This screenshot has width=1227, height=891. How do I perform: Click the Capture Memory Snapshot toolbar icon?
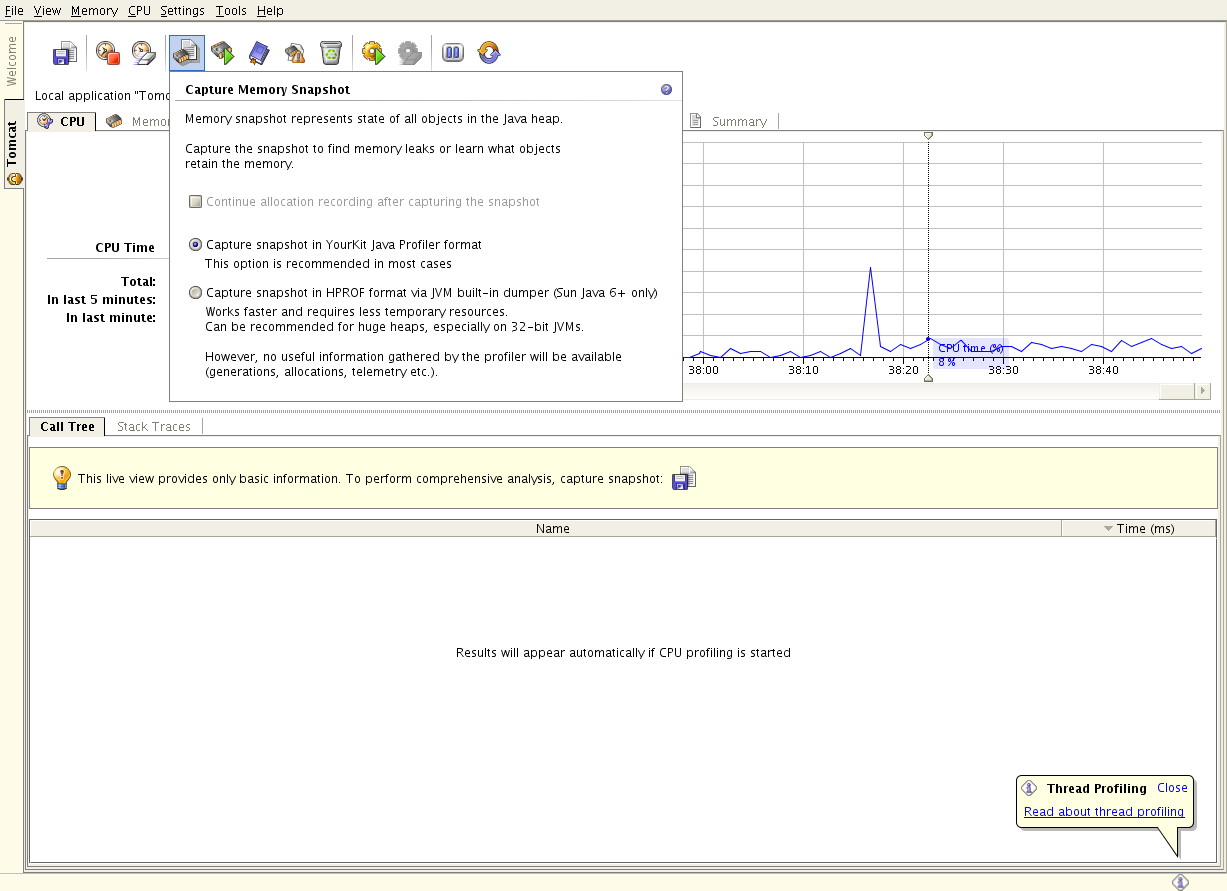click(x=187, y=53)
